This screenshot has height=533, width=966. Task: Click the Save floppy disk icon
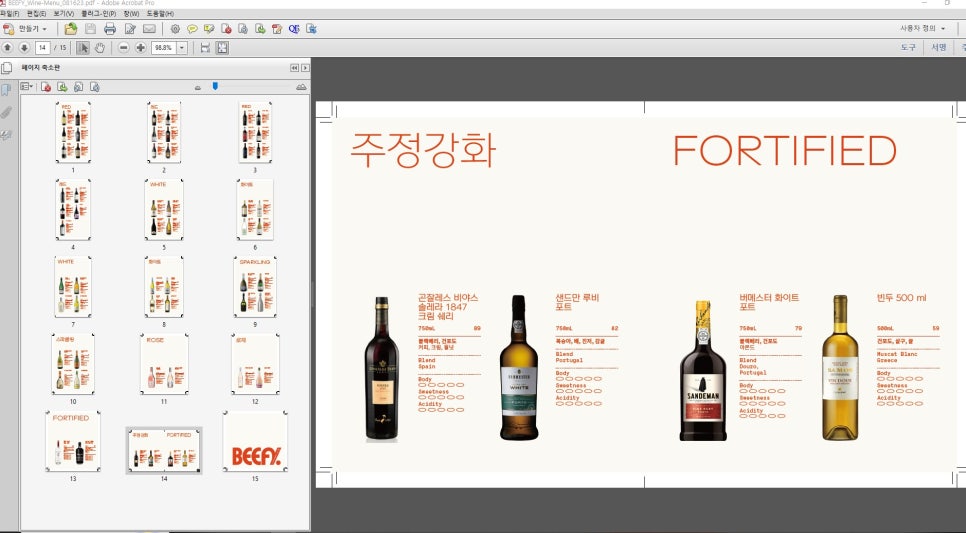tap(91, 29)
